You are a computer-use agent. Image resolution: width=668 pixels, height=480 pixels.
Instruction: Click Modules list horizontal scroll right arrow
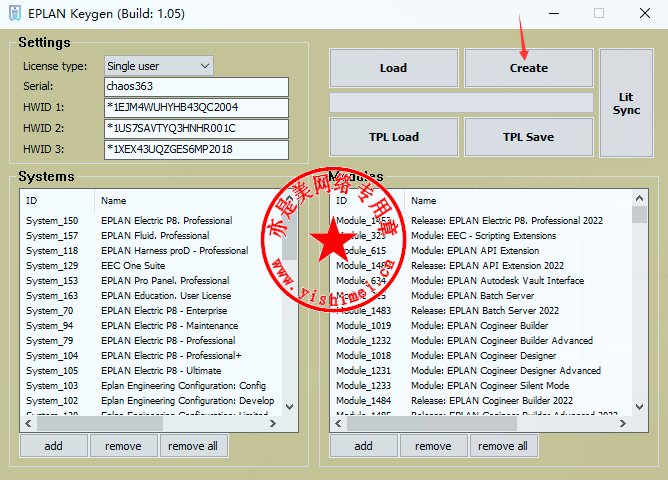[623, 423]
